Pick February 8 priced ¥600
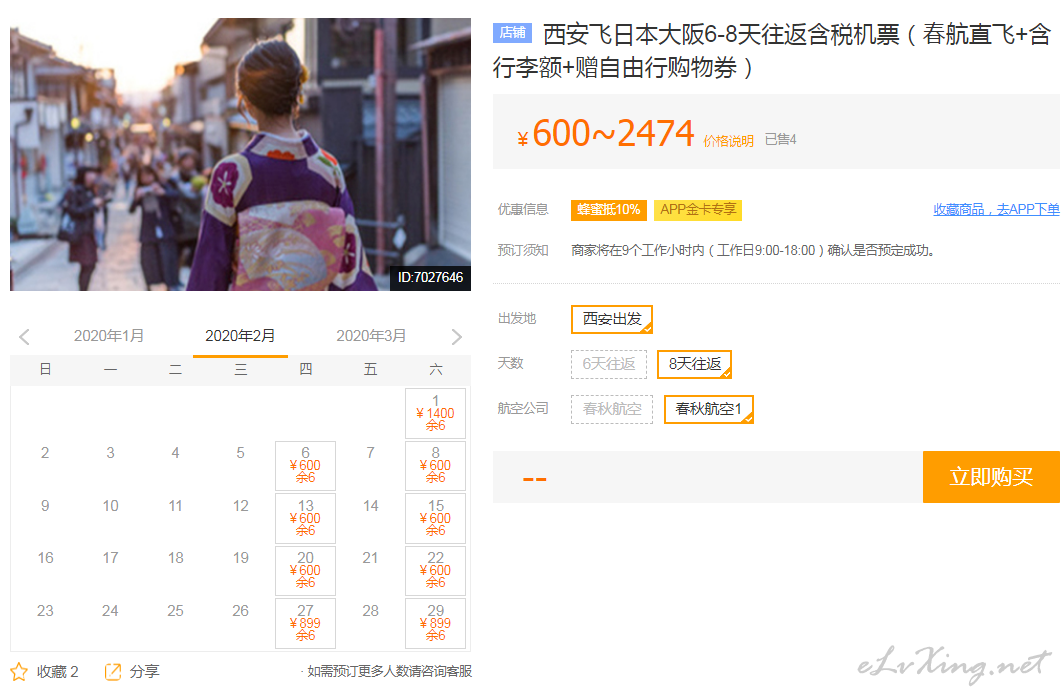The height and width of the screenshot is (698, 1062). click(436, 466)
